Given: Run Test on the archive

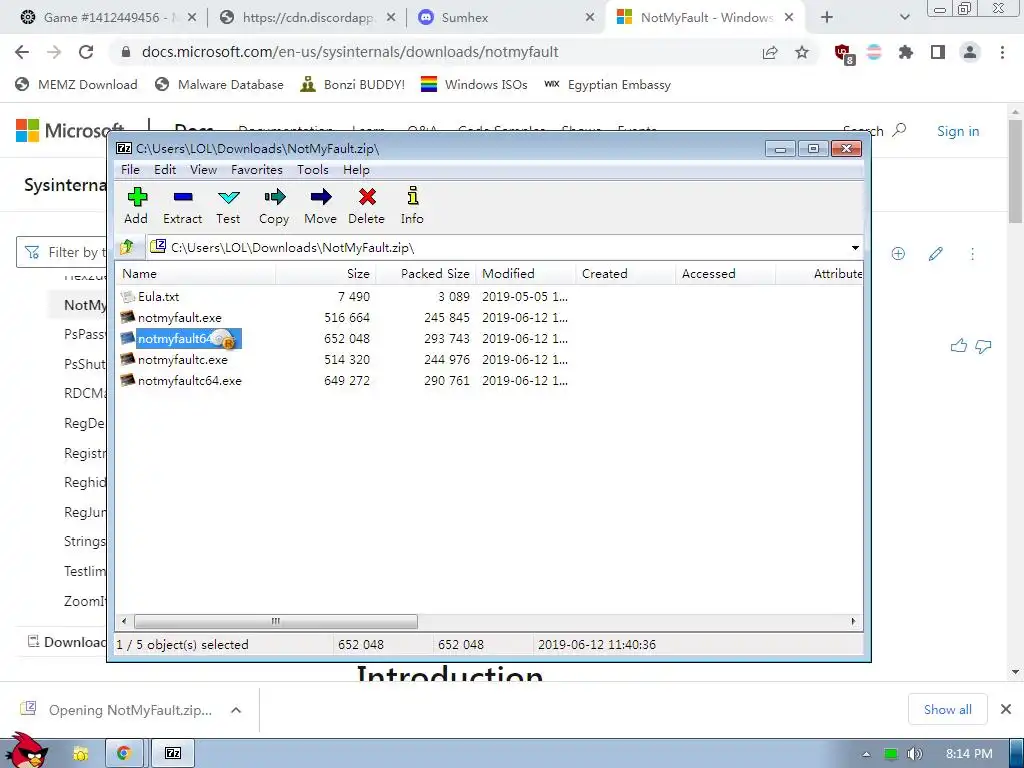Looking at the screenshot, I should (x=228, y=205).
